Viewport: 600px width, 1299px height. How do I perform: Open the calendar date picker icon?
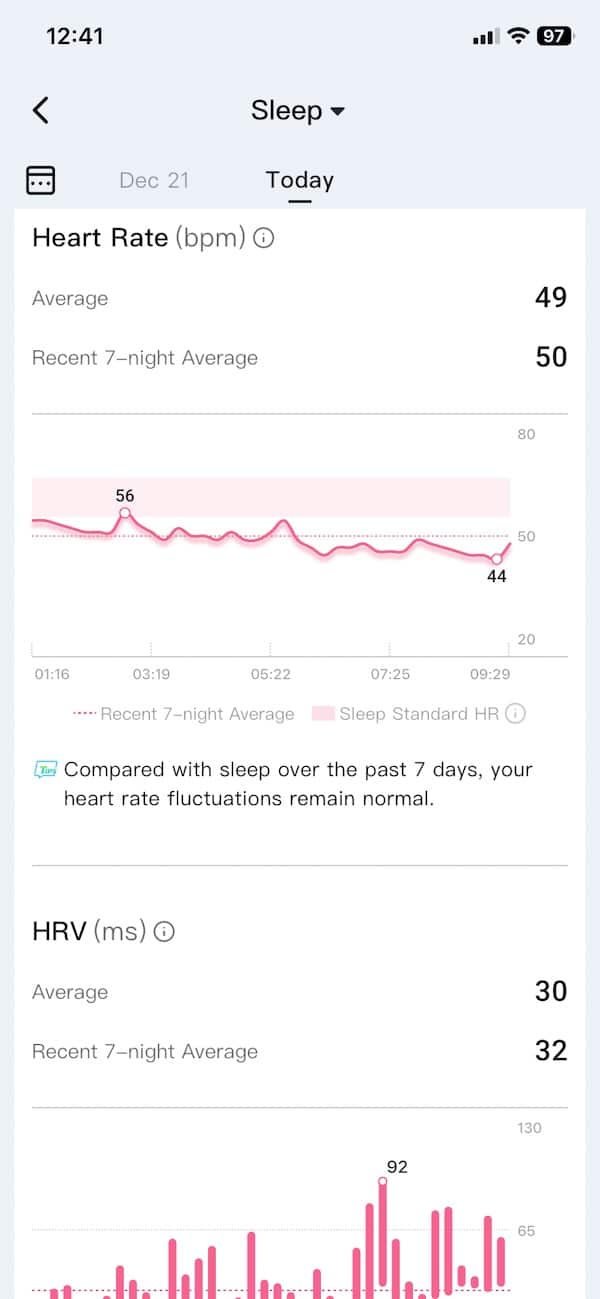40,180
